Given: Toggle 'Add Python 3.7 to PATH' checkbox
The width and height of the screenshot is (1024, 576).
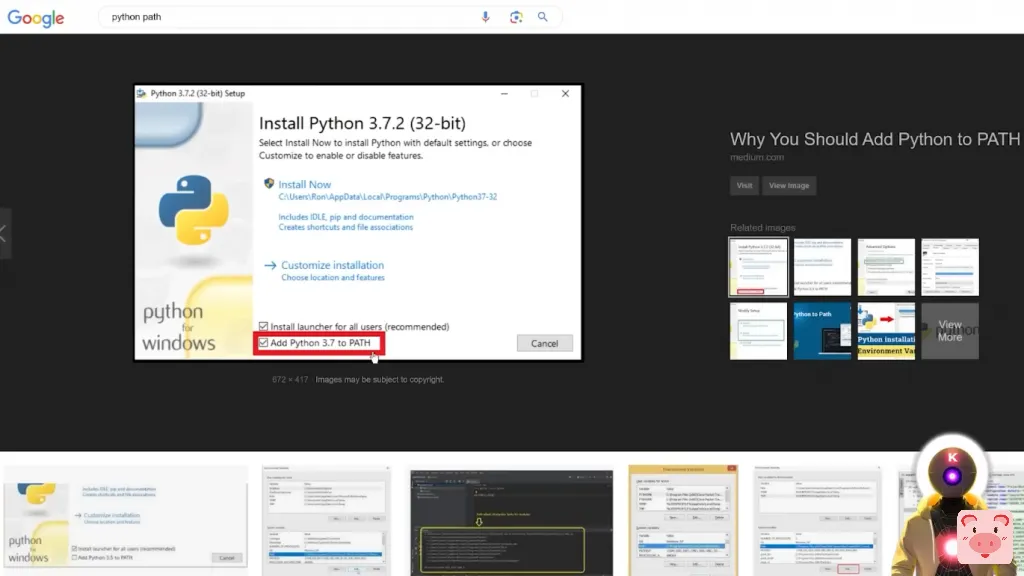Looking at the screenshot, I should tap(264, 343).
